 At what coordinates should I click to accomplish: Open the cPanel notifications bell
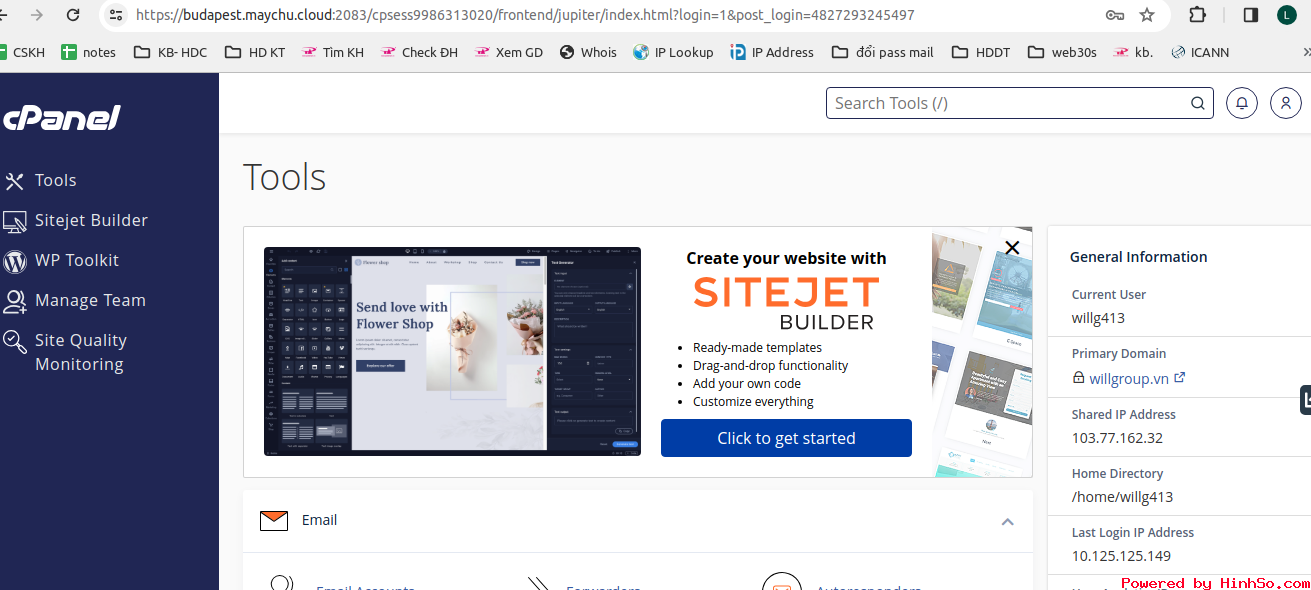(1242, 103)
